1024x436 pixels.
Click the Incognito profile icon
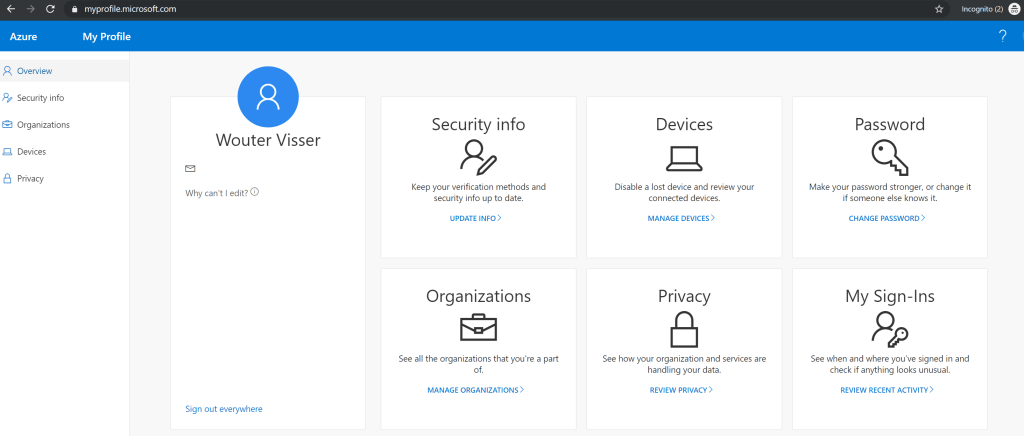pyautogui.click(x=1013, y=9)
